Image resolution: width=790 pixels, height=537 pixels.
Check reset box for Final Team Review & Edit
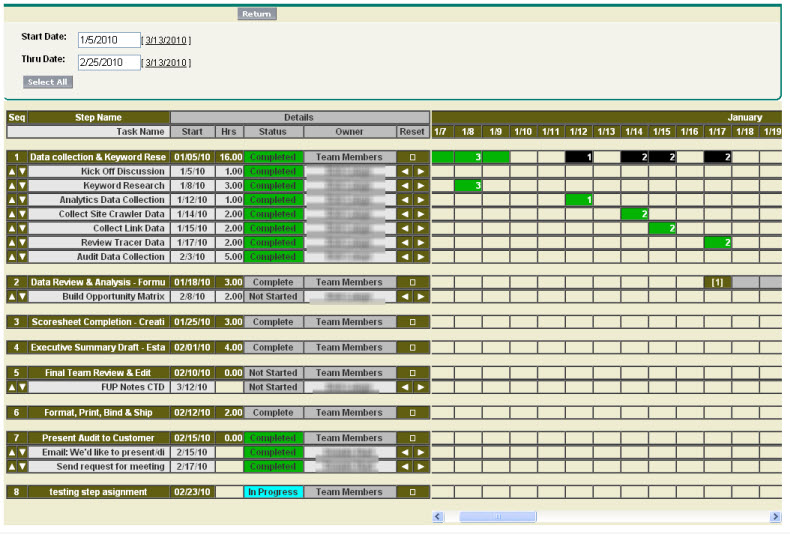coord(413,373)
